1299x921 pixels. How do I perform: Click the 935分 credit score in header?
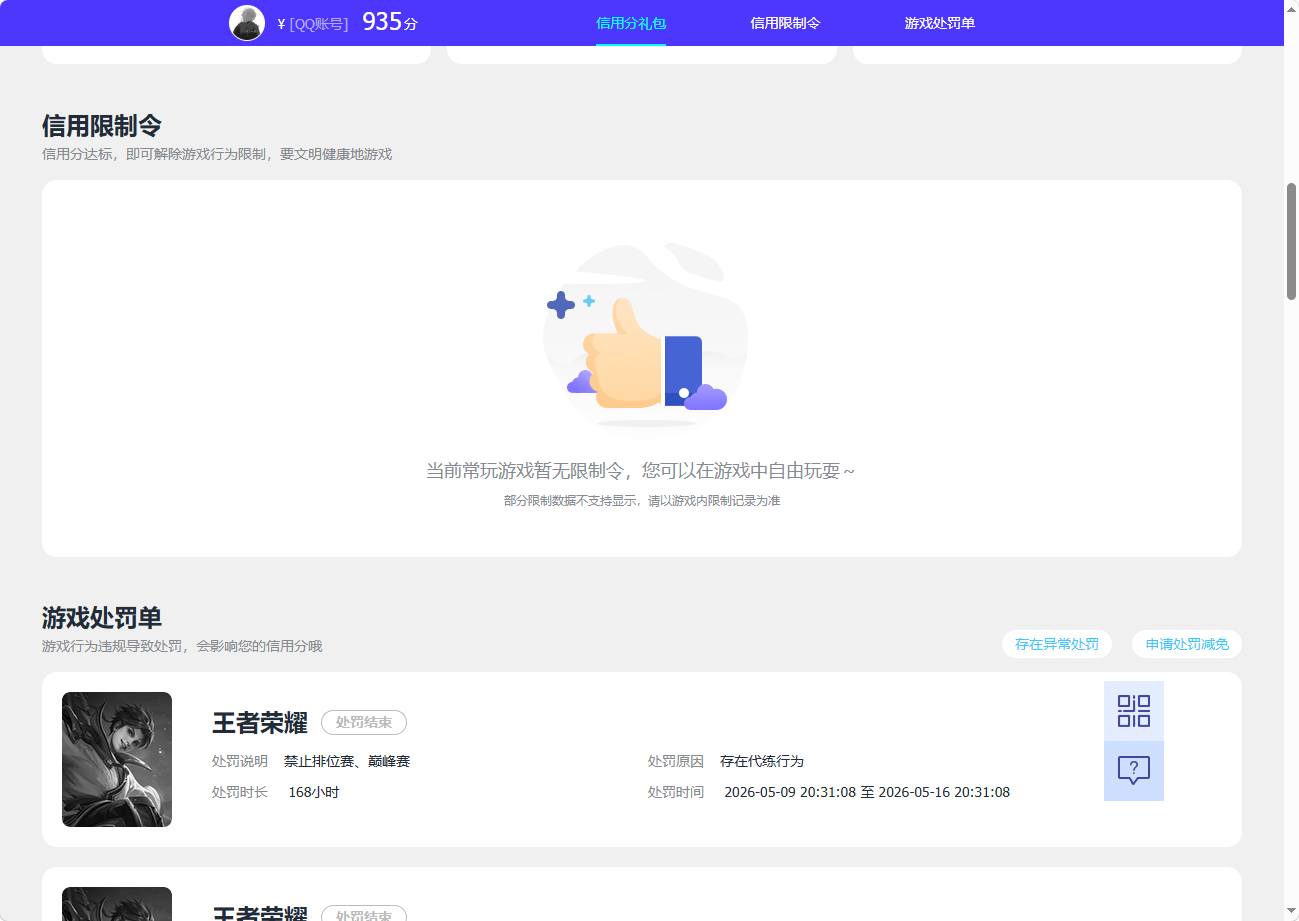tap(390, 22)
